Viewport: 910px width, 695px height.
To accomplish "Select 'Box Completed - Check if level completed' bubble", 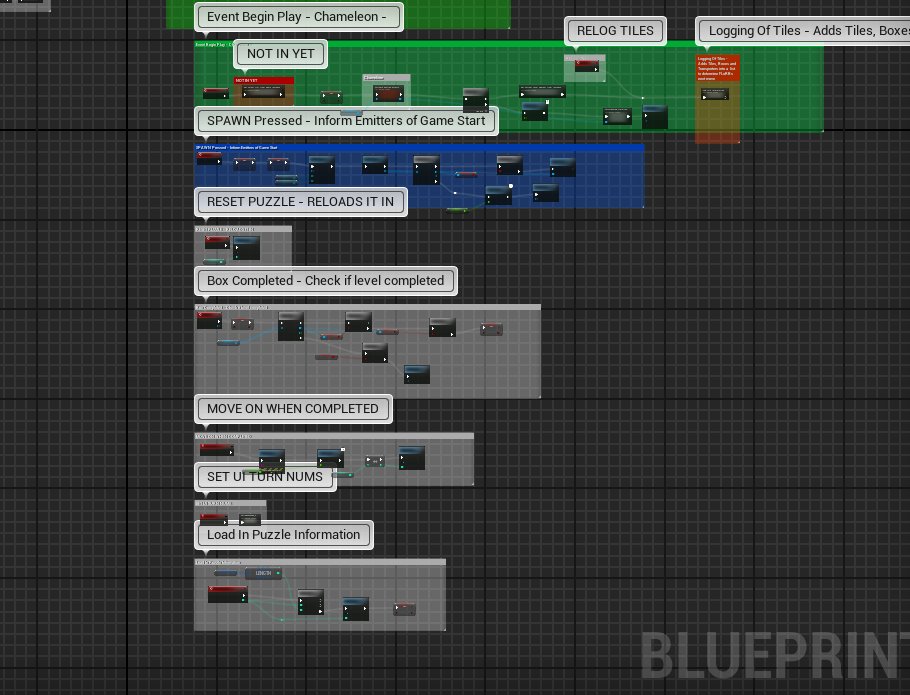I will pyautogui.click(x=326, y=281).
